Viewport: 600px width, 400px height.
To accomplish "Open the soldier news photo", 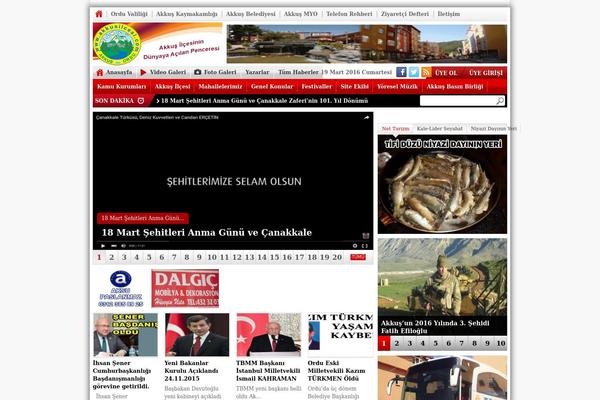I will tap(442, 278).
